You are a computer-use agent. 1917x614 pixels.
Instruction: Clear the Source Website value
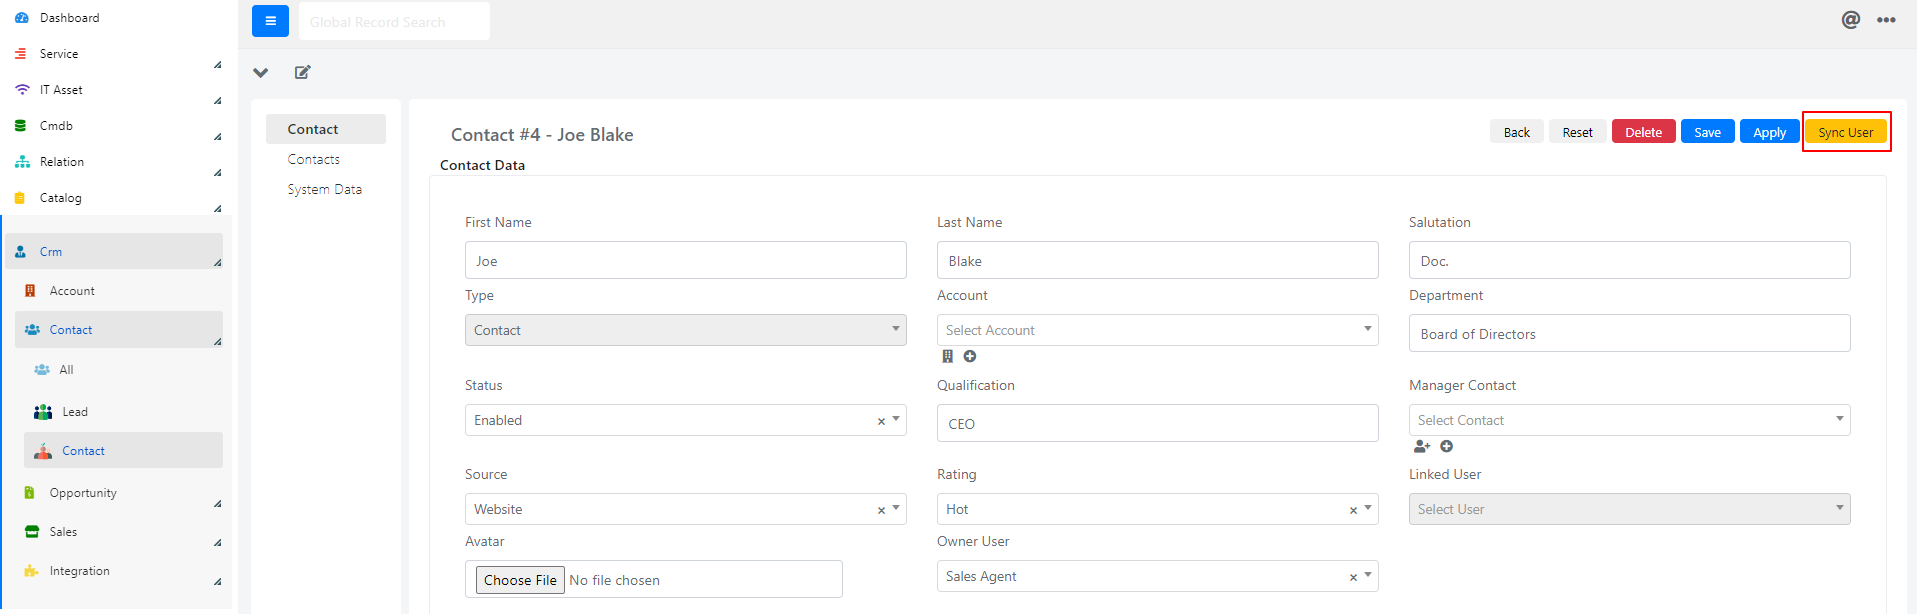[x=881, y=510]
